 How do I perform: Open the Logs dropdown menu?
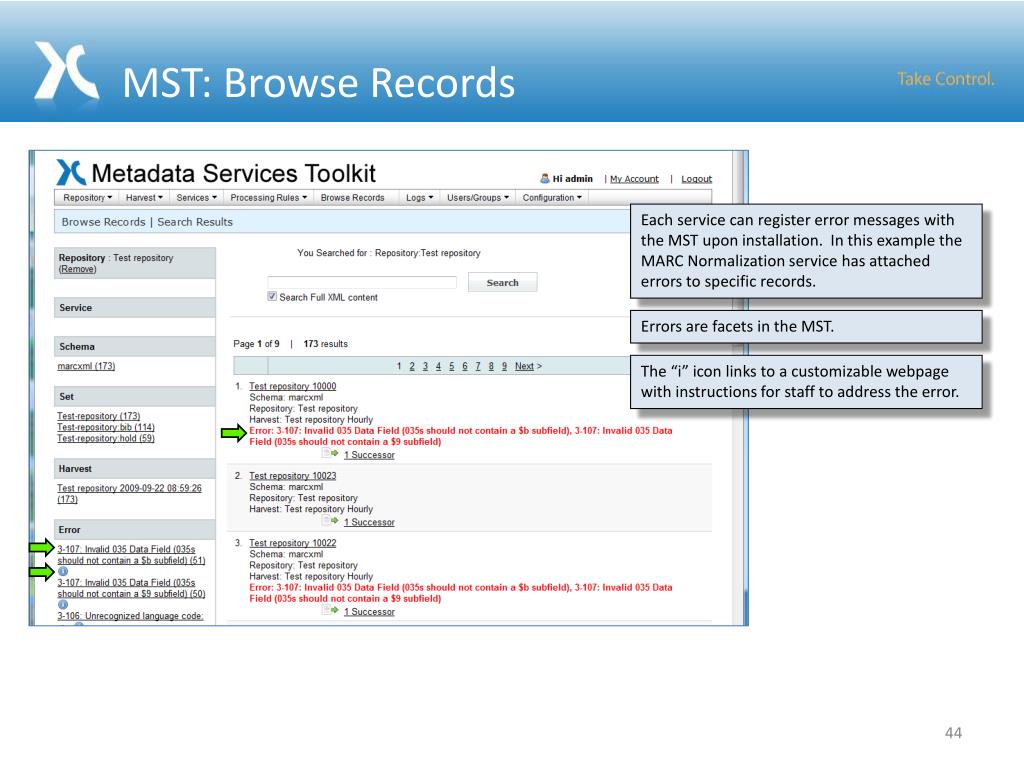coord(419,198)
